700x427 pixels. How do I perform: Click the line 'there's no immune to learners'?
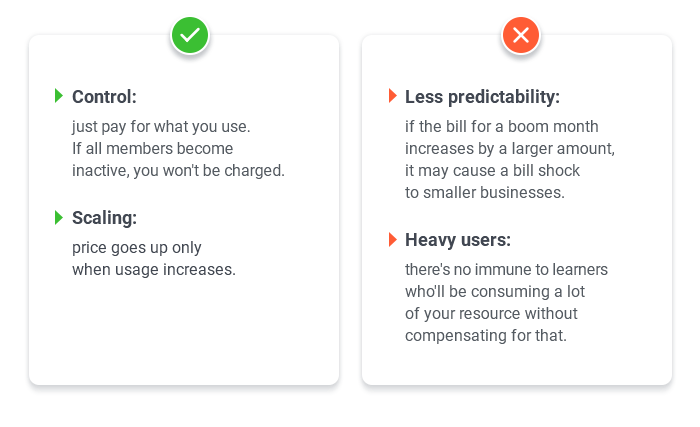tap(506, 270)
